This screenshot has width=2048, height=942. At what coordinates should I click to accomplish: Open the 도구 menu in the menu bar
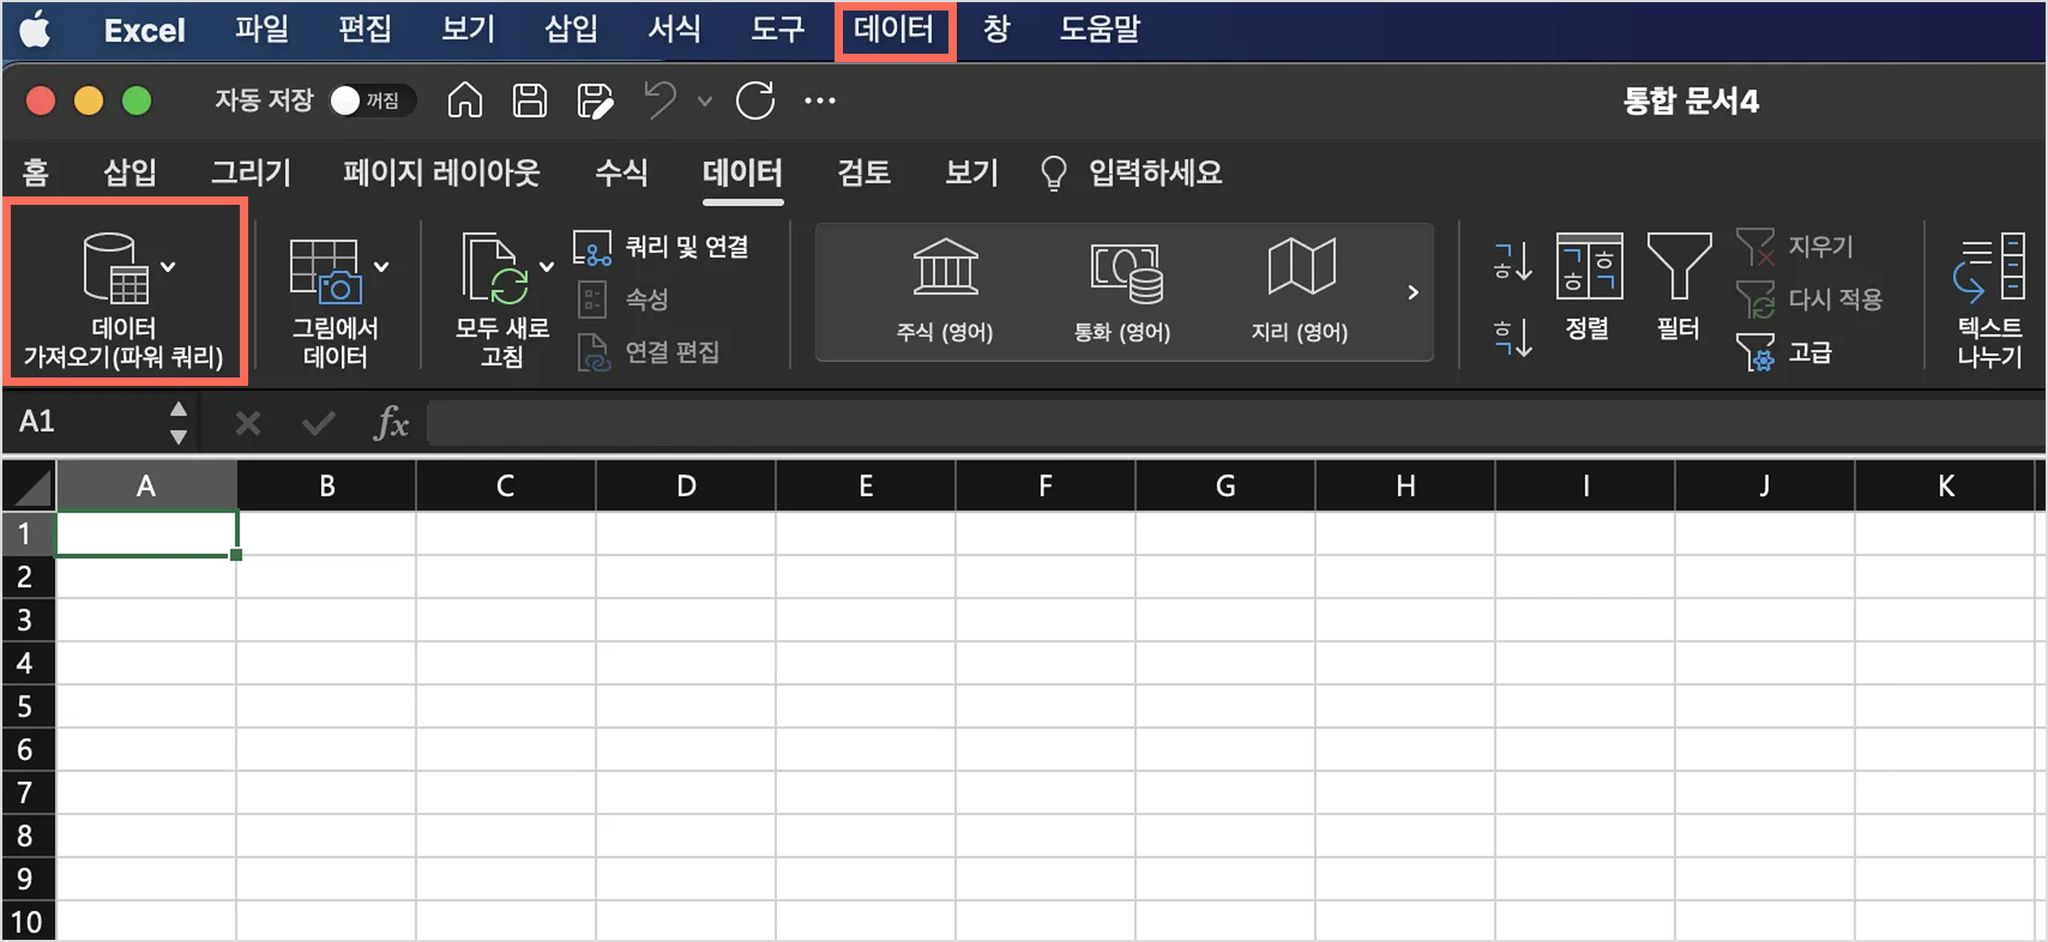777,29
